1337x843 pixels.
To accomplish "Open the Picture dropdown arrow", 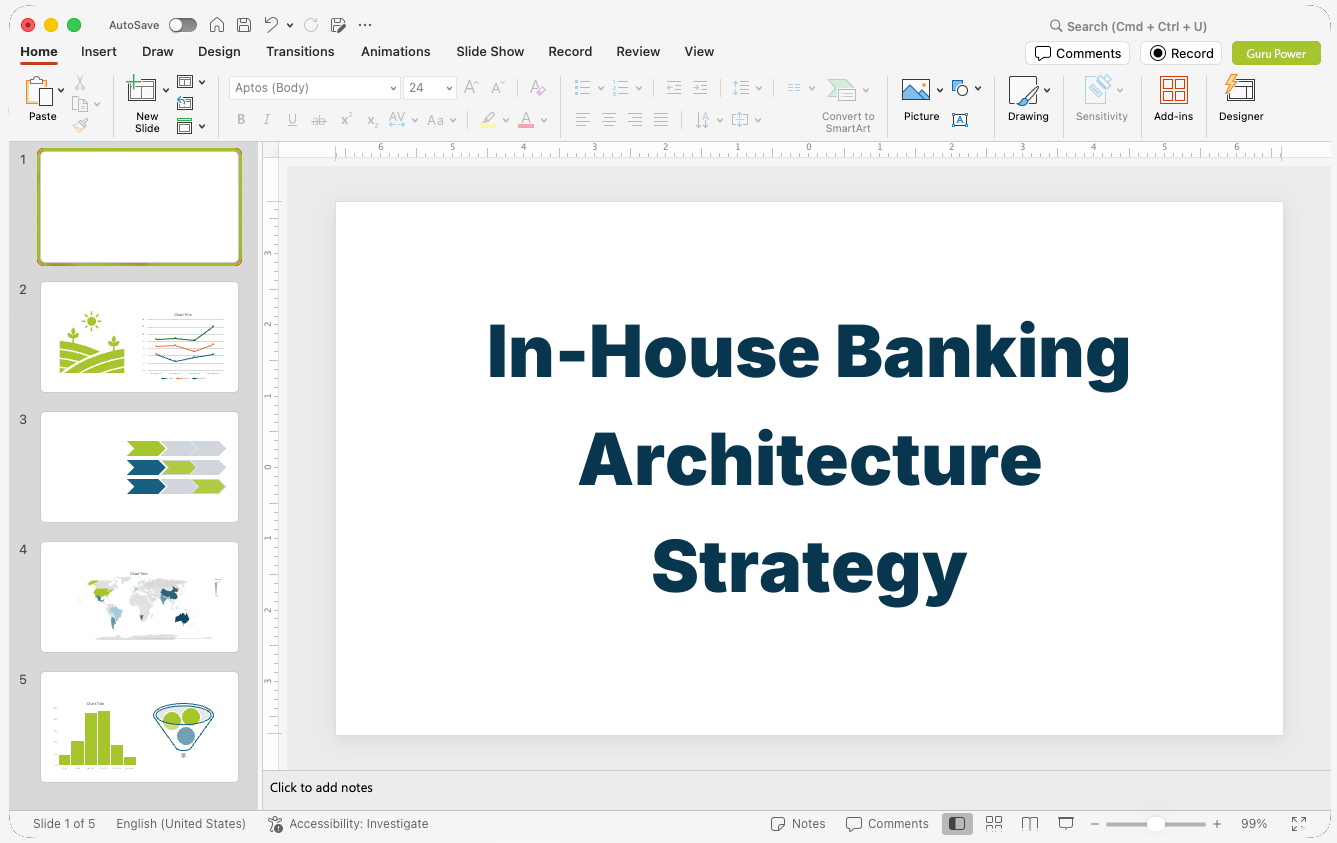I will pyautogui.click(x=939, y=90).
